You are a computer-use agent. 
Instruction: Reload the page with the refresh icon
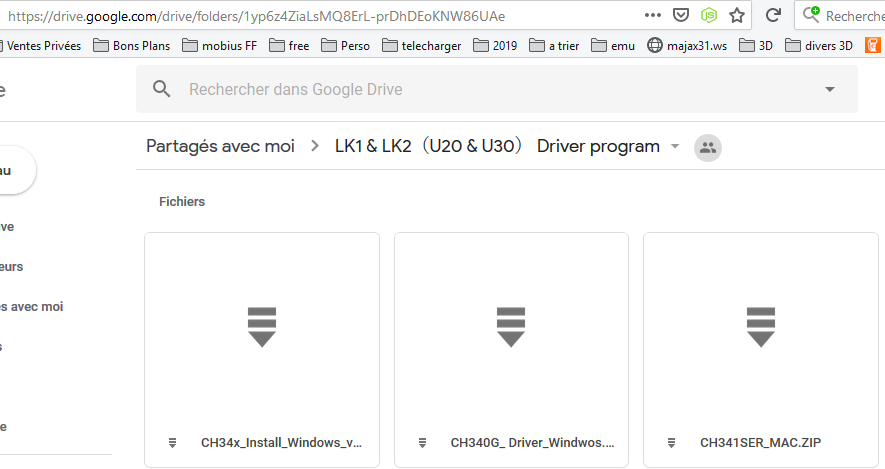point(773,15)
